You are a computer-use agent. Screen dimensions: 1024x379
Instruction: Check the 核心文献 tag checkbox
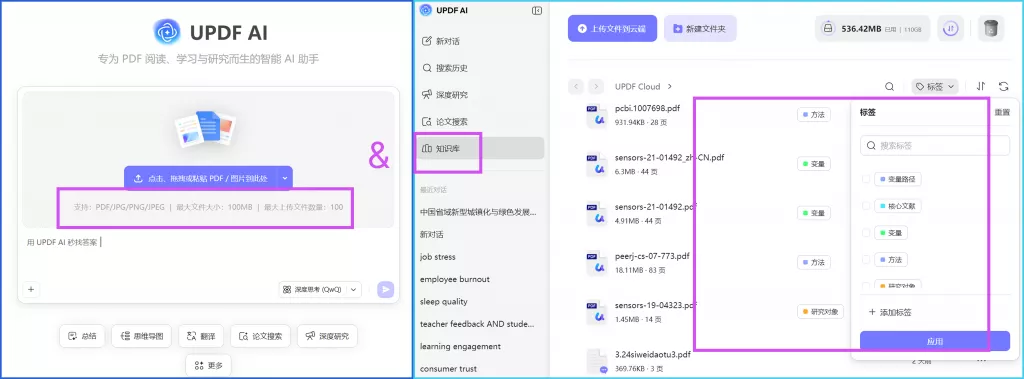pyautogui.click(x=866, y=206)
